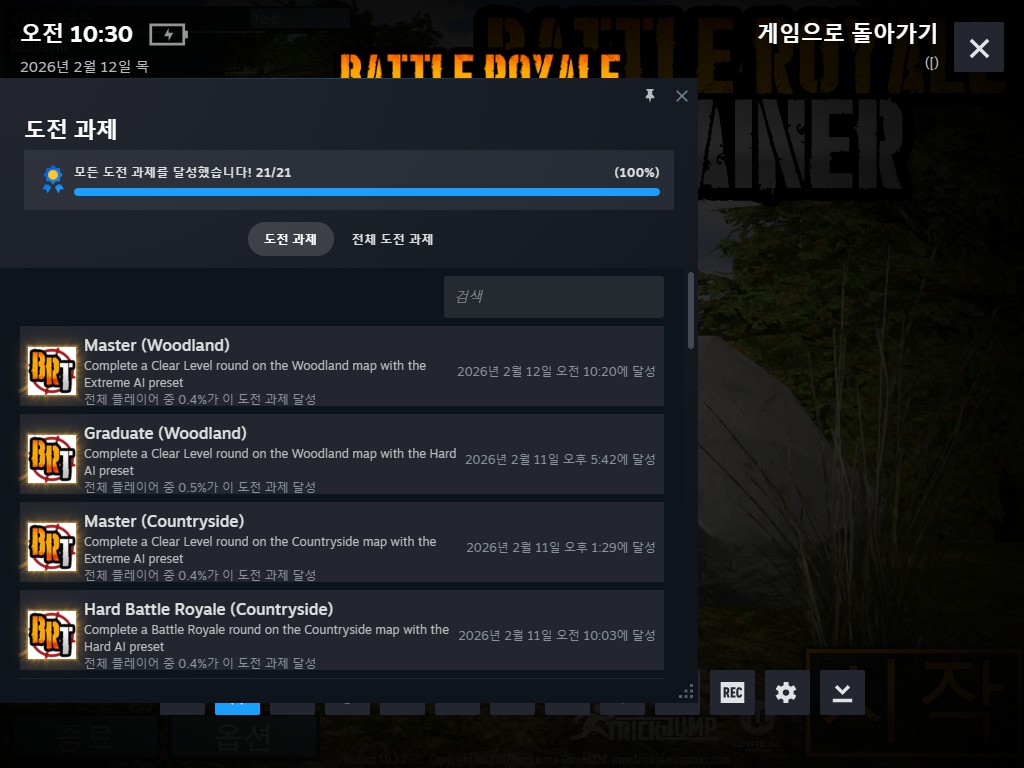Click the '도전 과제' panel heading
Image resolution: width=1024 pixels, height=768 pixels.
click(71, 129)
